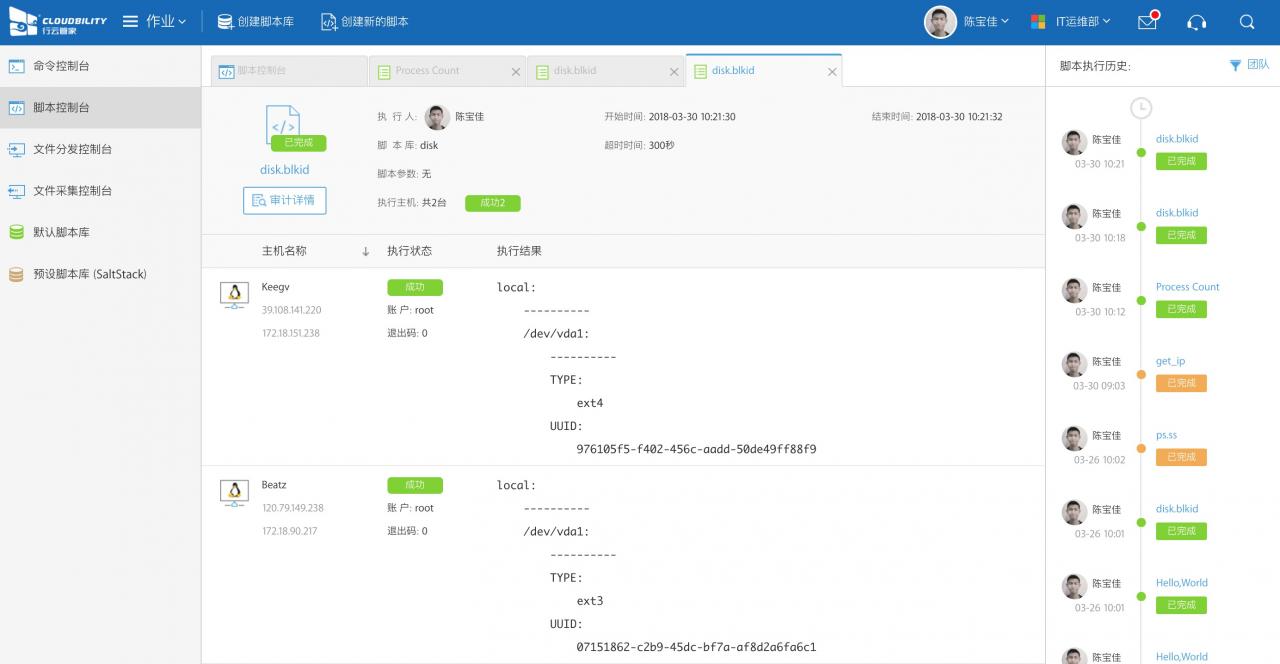Select 文件分发控制台 in the sidebar

(72, 149)
